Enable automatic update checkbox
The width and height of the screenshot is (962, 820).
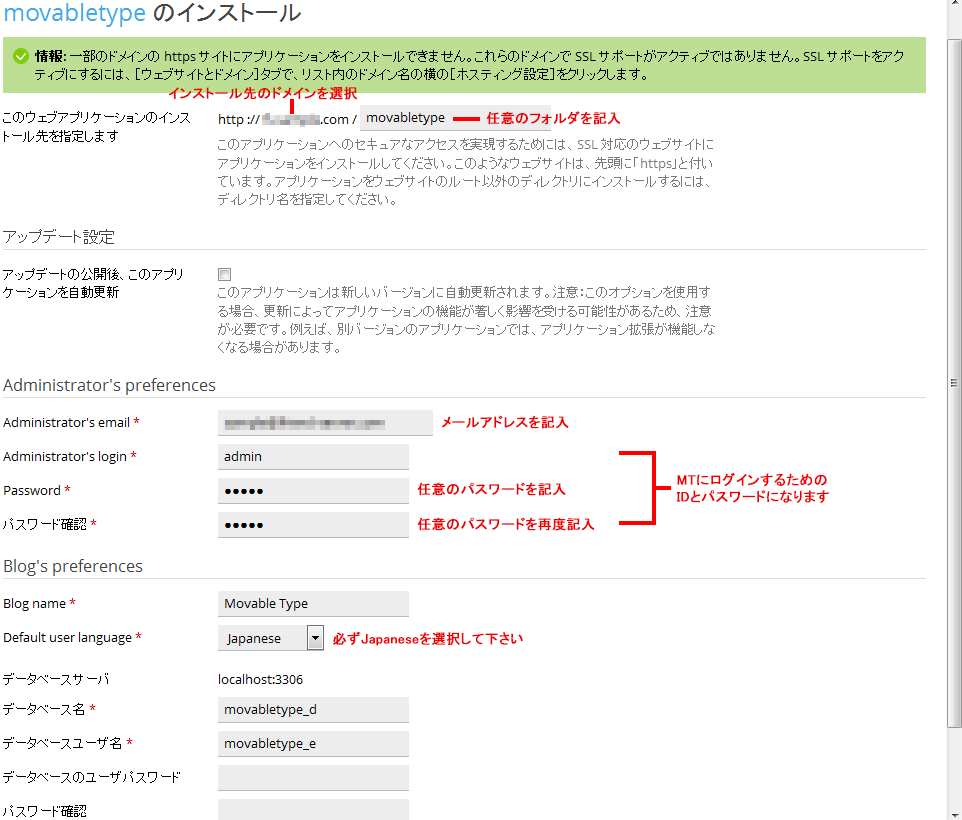pyautogui.click(x=225, y=274)
